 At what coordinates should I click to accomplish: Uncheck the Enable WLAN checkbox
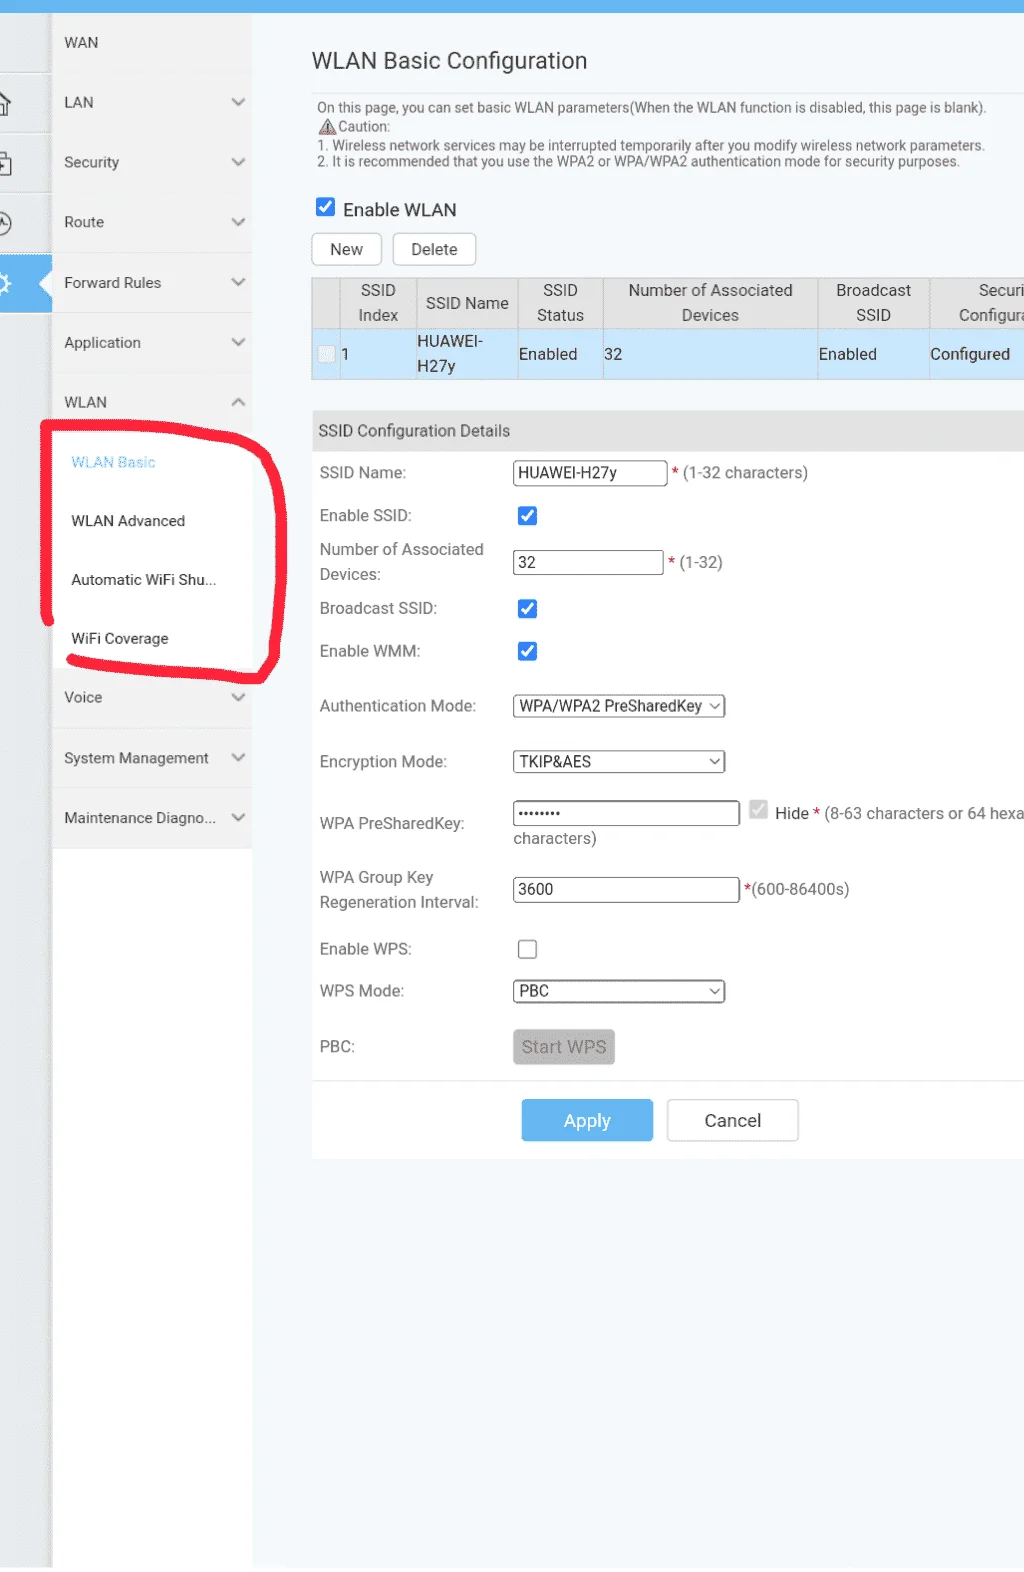point(326,208)
